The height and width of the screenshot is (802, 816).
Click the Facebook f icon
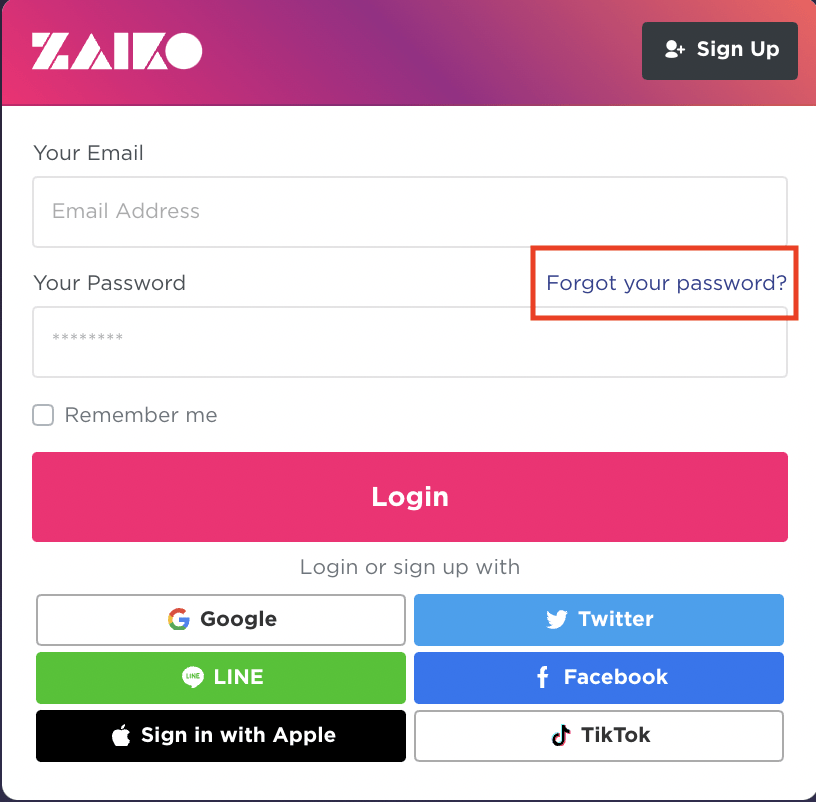coord(542,677)
